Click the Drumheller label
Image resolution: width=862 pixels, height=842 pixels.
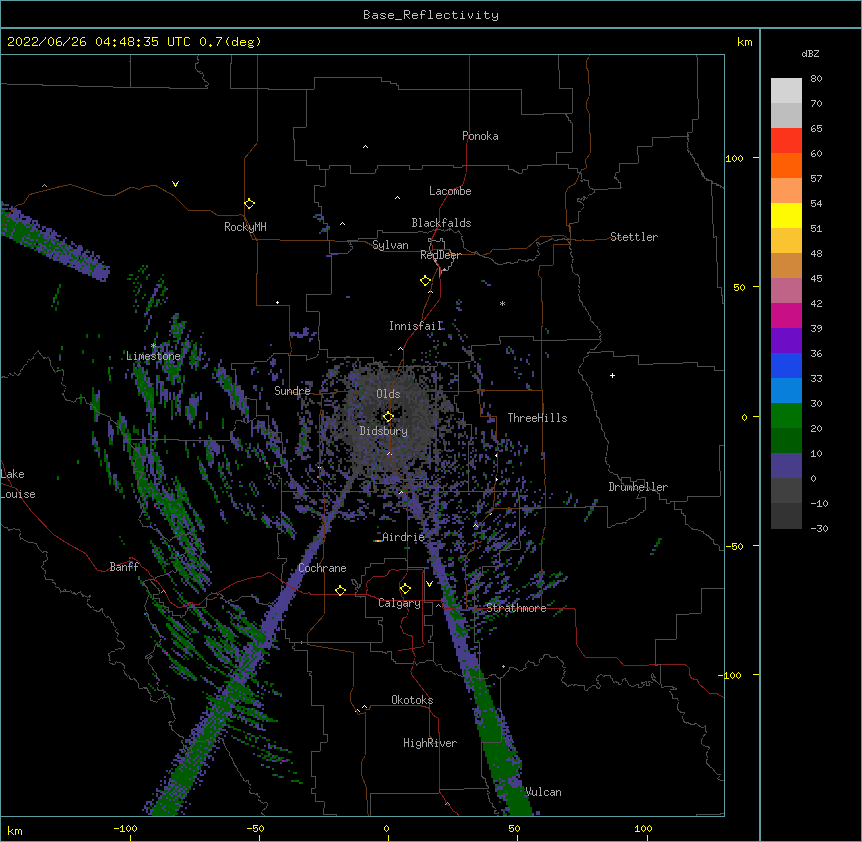tap(638, 487)
